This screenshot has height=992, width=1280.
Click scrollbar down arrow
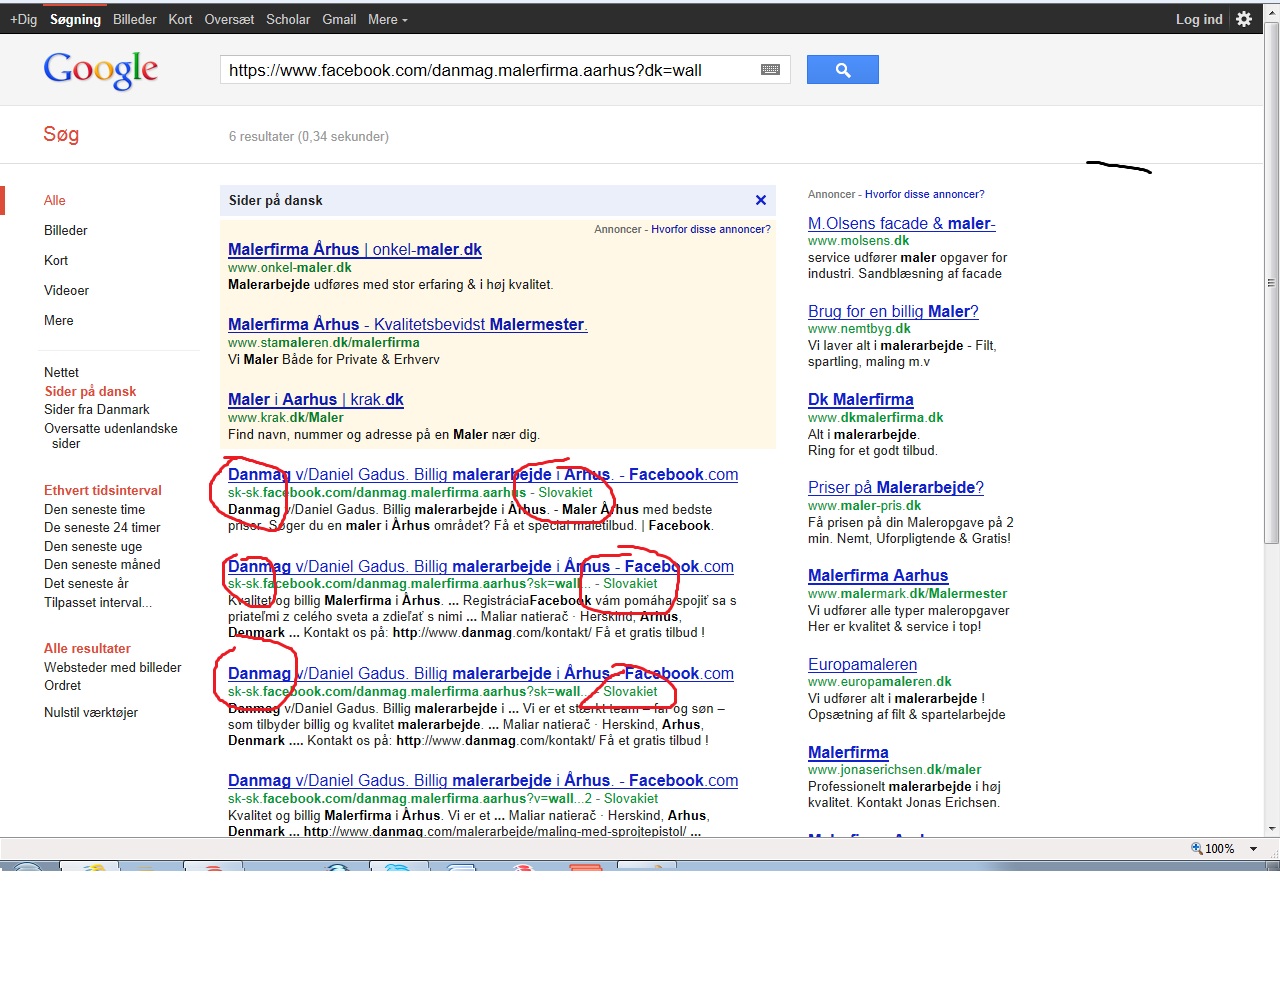point(1272,828)
